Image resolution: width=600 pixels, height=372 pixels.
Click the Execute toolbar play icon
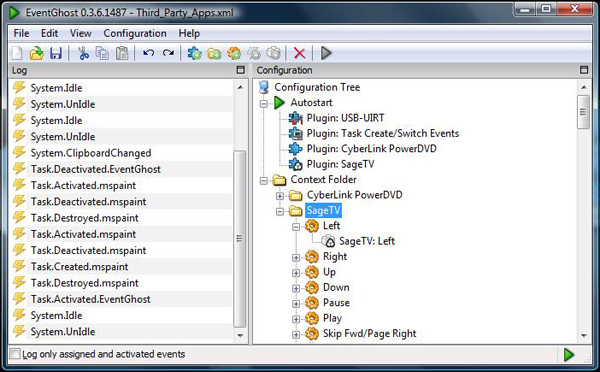(x=326, y=53)
